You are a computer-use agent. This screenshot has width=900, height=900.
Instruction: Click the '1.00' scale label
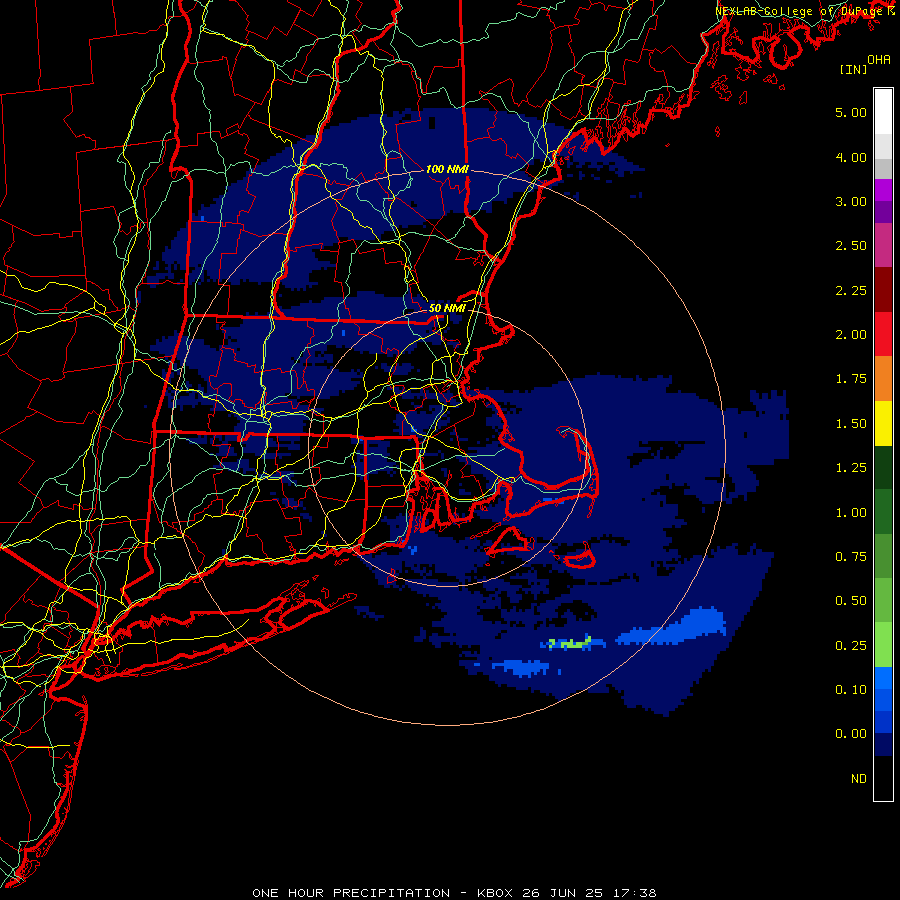pos(851,513)
